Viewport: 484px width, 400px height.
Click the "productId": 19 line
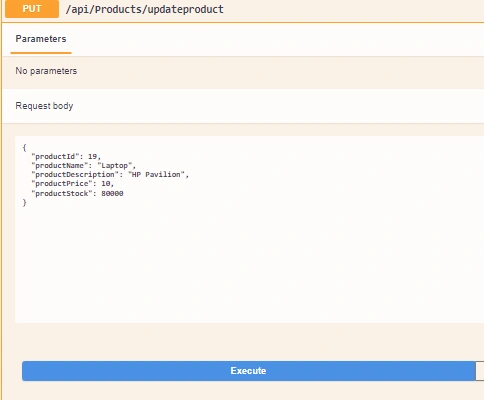66,156
